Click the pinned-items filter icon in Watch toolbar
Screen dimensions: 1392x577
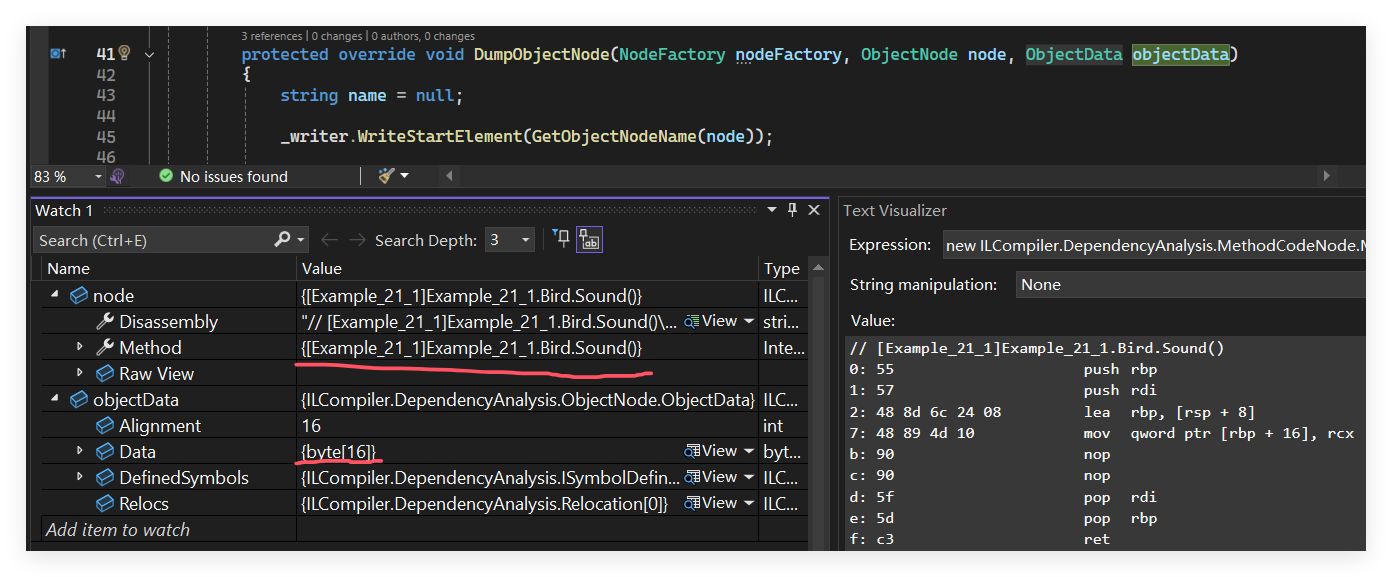[x=561, y=239]
